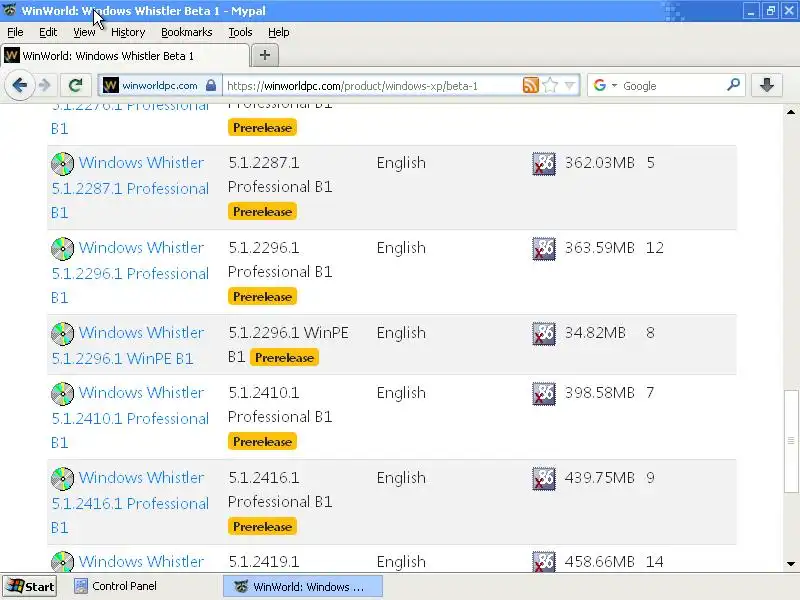Reload the page with the green refresh icon
Viewport: 800px width, 600px height.
point(76,85)
